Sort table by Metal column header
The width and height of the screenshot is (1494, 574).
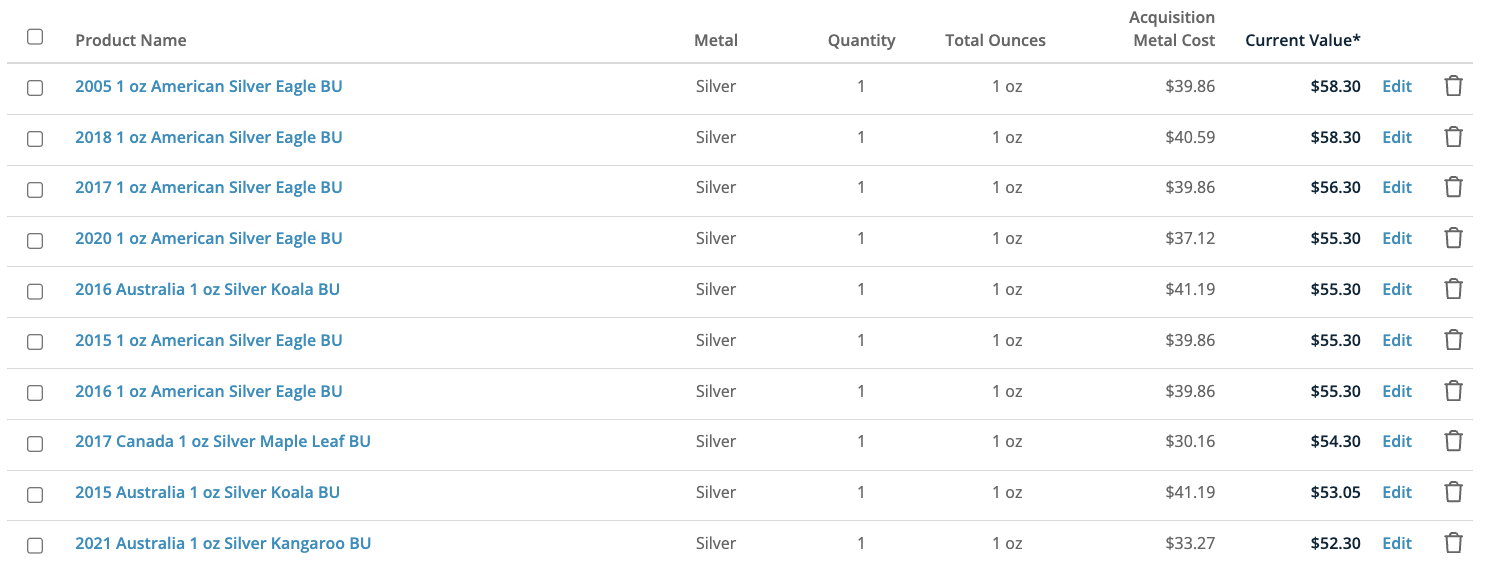[716, 40]
